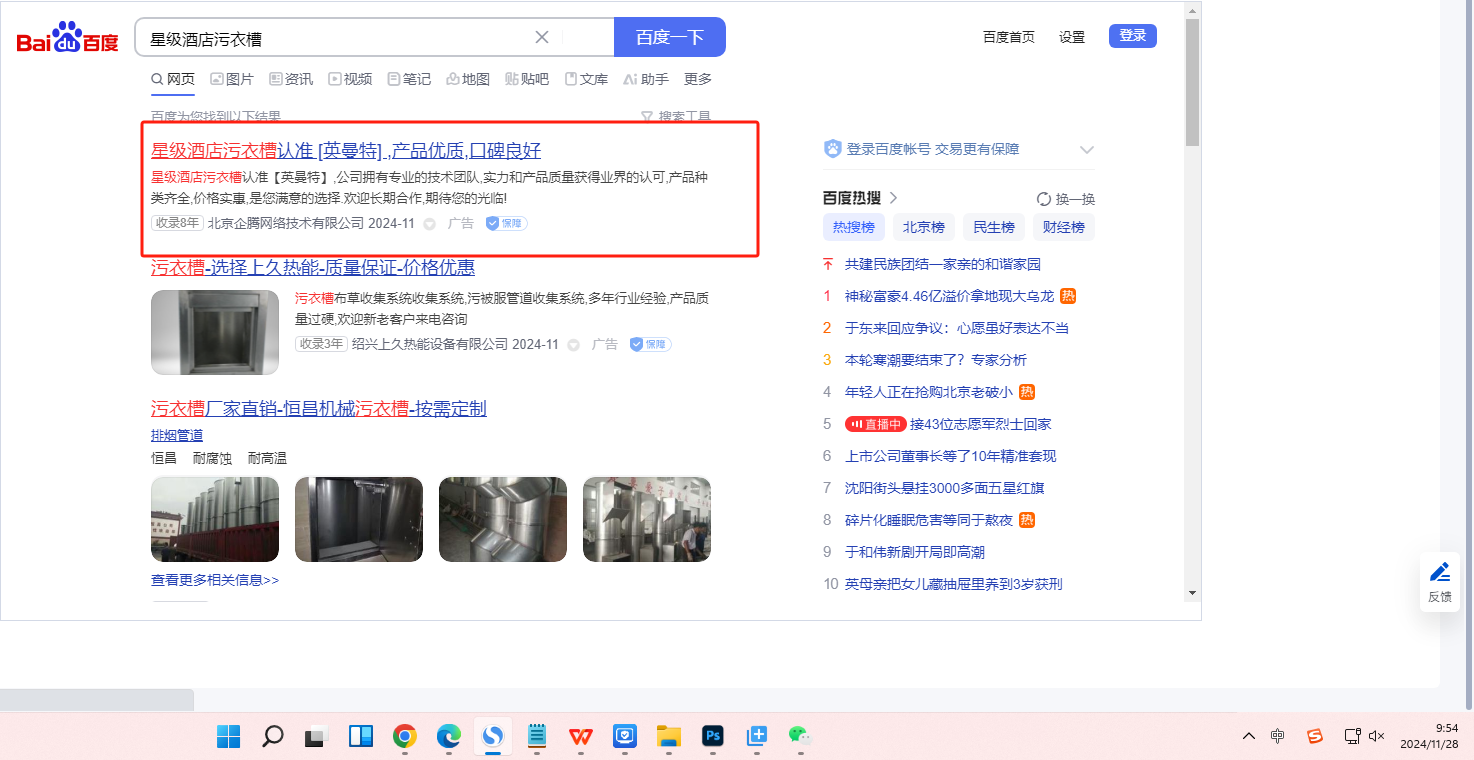Screen dimensions: 1474x760
Task: Click the Baidu logo
Action: tap(67, 38)
